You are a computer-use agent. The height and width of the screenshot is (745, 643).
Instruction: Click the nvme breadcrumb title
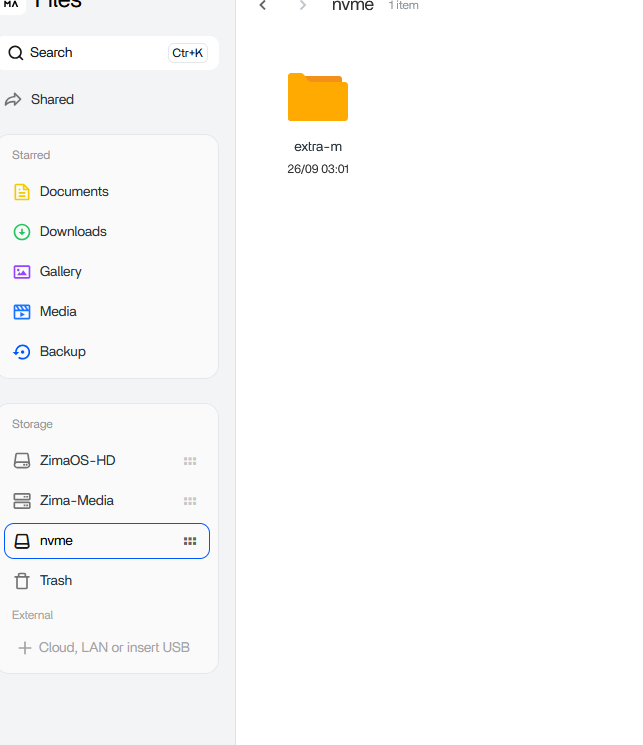click(x=353, y=6)
